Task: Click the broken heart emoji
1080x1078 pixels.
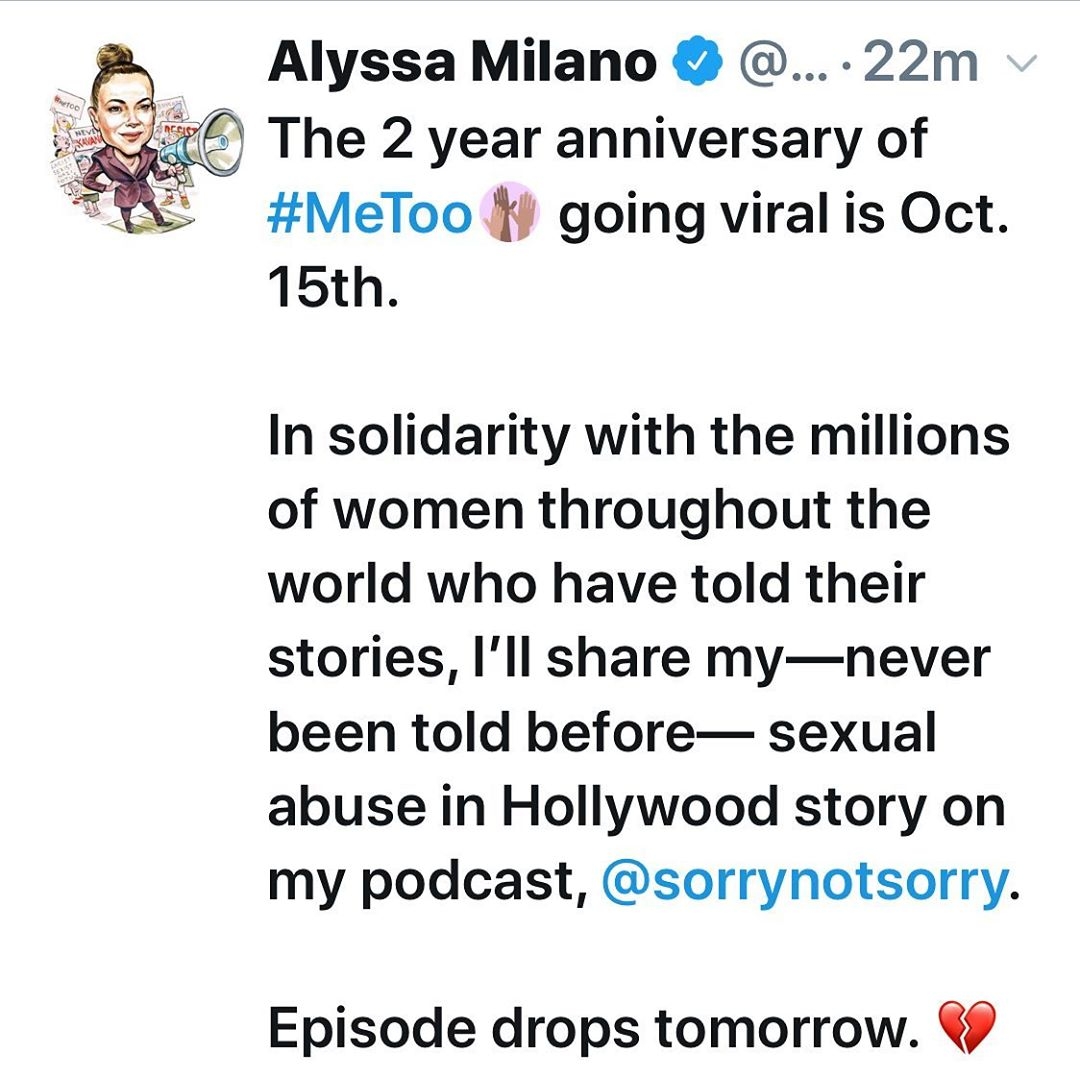Action: [967, 1026]
